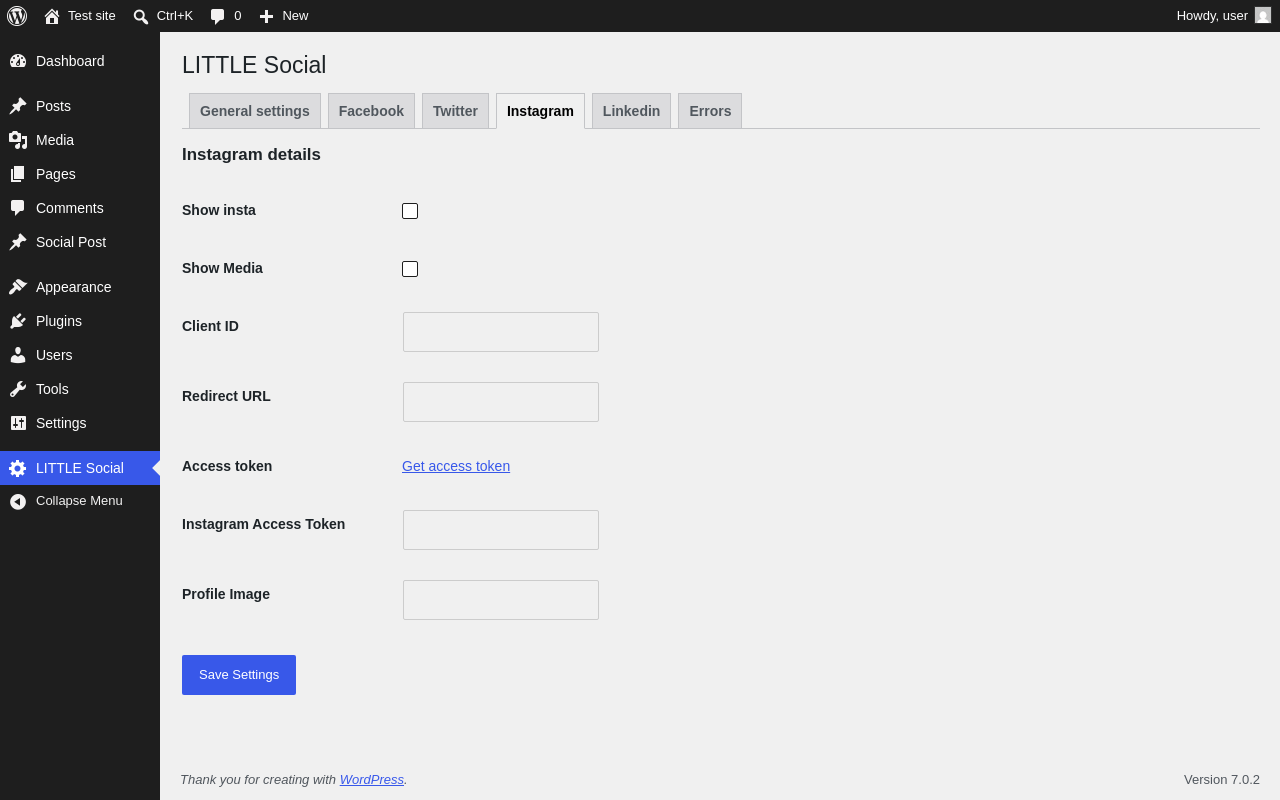Screen dimensions: 1280x800
Task: Click the Plugins plug icon
Action: click(x=18, y=321)
